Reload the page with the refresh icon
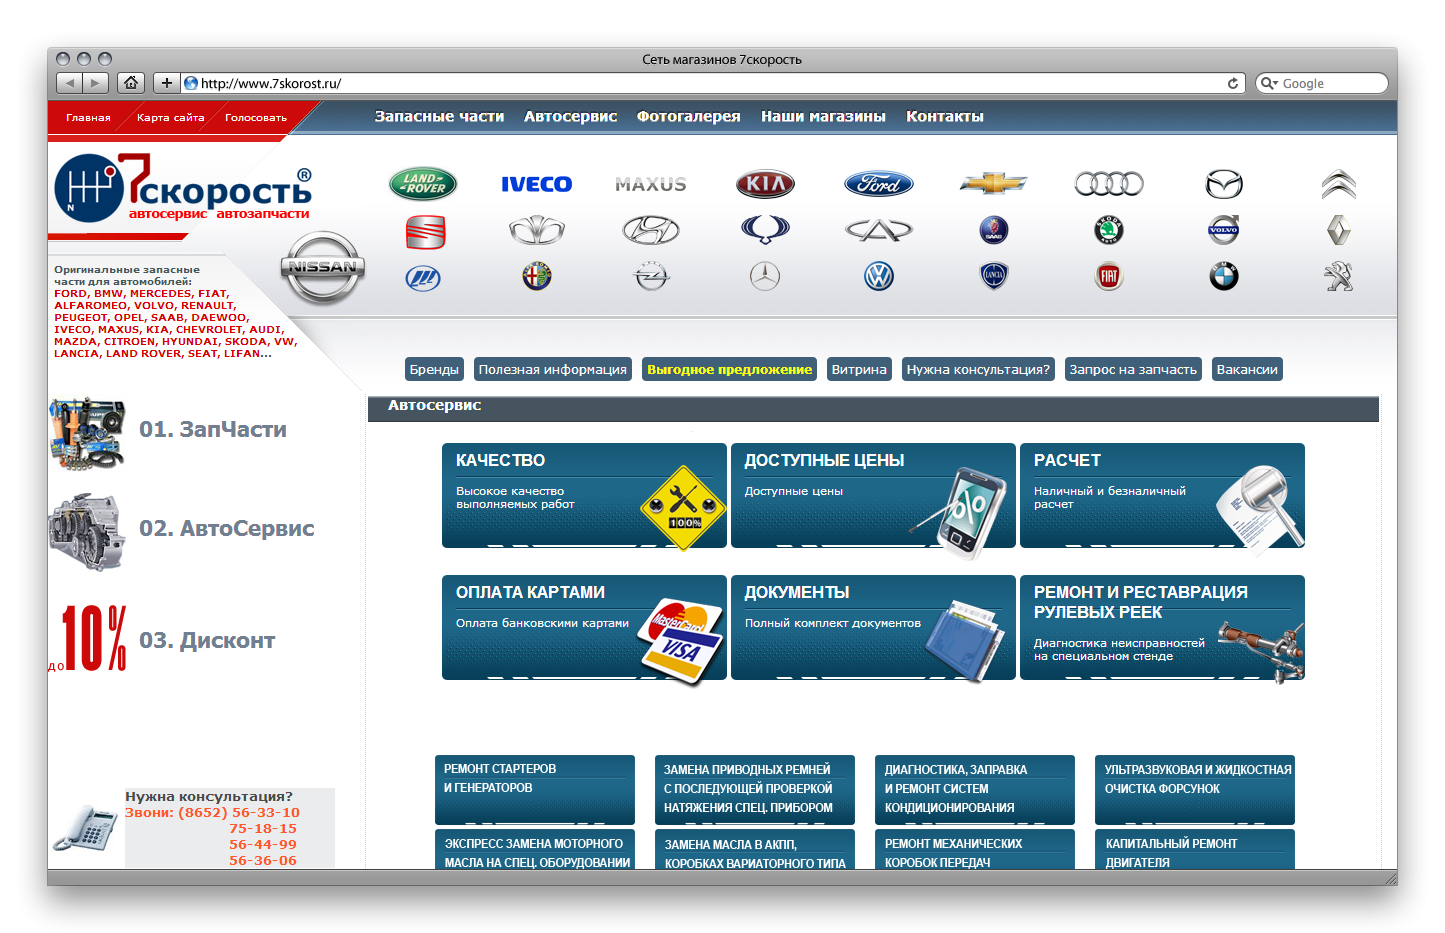The image size is (1445, 933). click(1233, 83)
